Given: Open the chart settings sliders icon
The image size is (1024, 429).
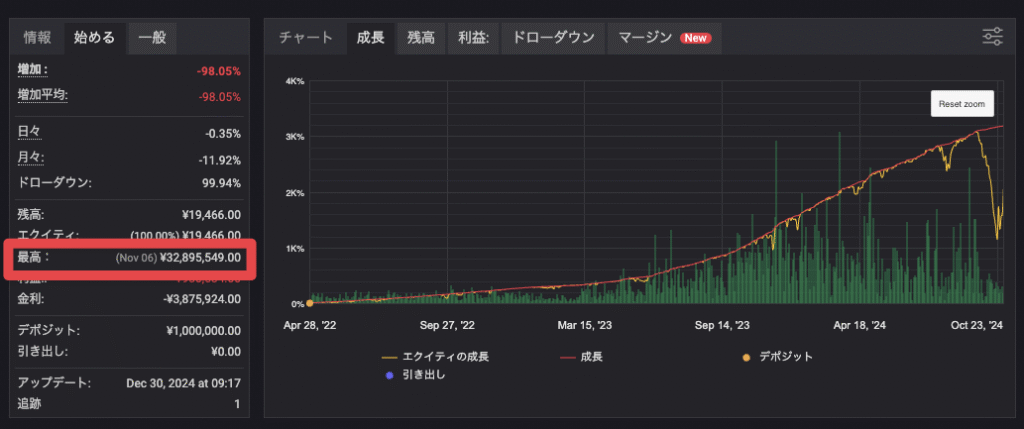Looking at the screenshot, I should [x=993, y=37].
